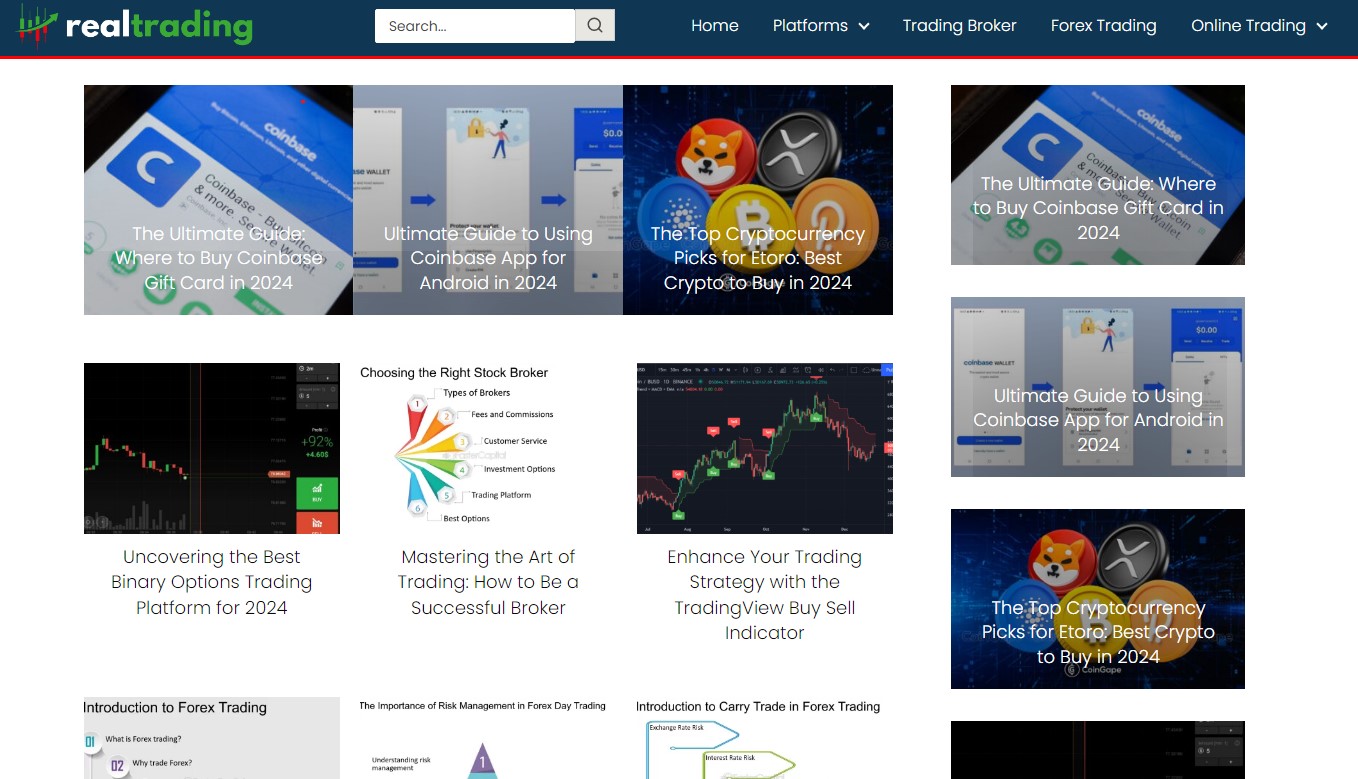Focus the Search input field
The image size is (1358, 779).
coord(475,26)
